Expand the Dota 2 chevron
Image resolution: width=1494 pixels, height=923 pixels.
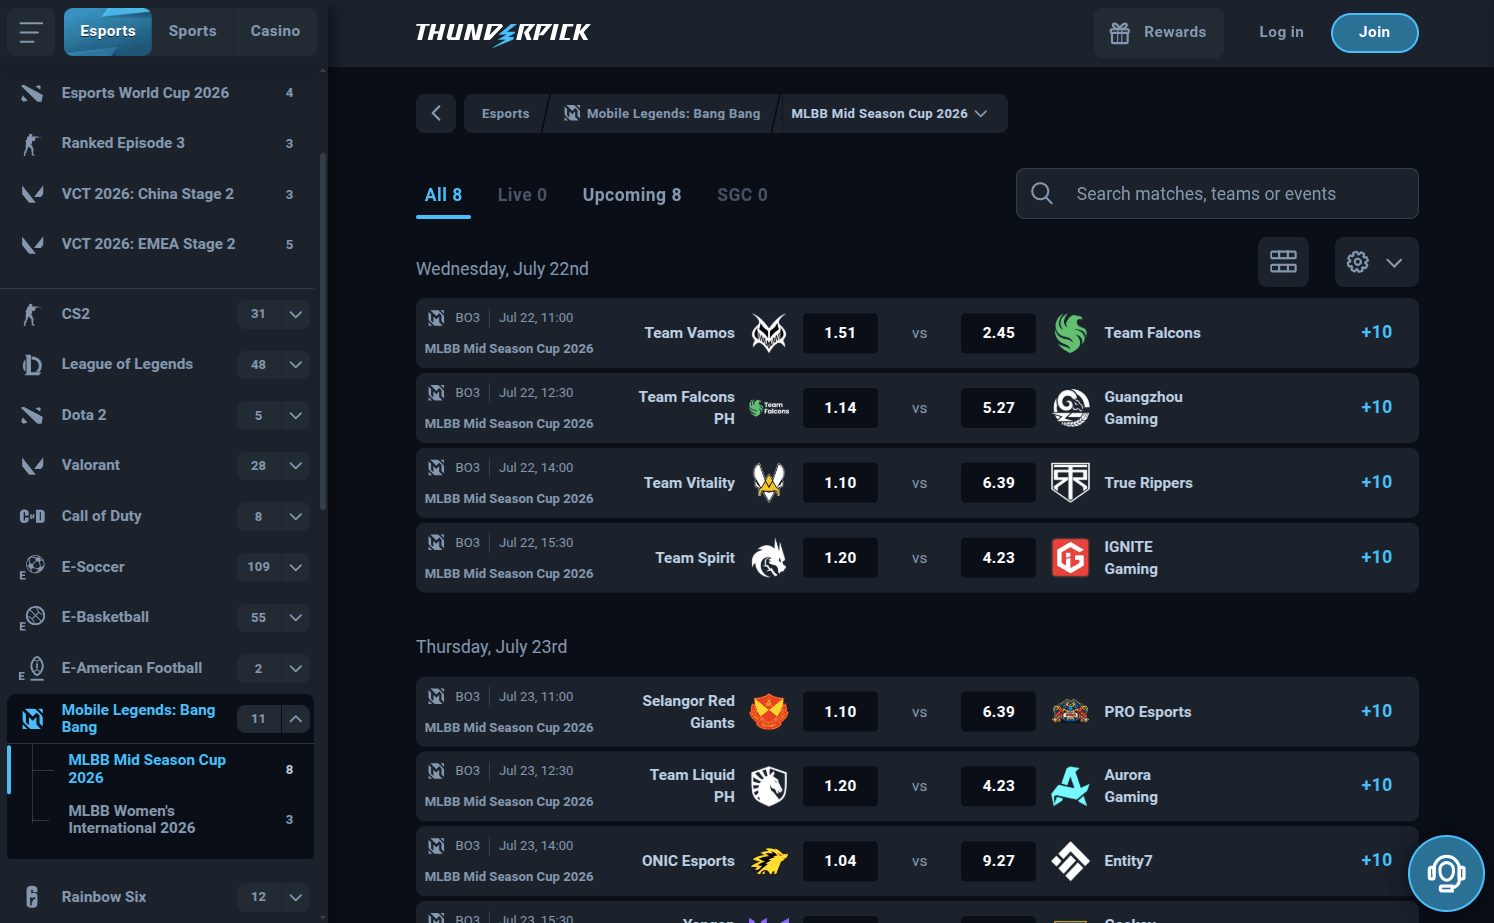[x=296, y=415]
